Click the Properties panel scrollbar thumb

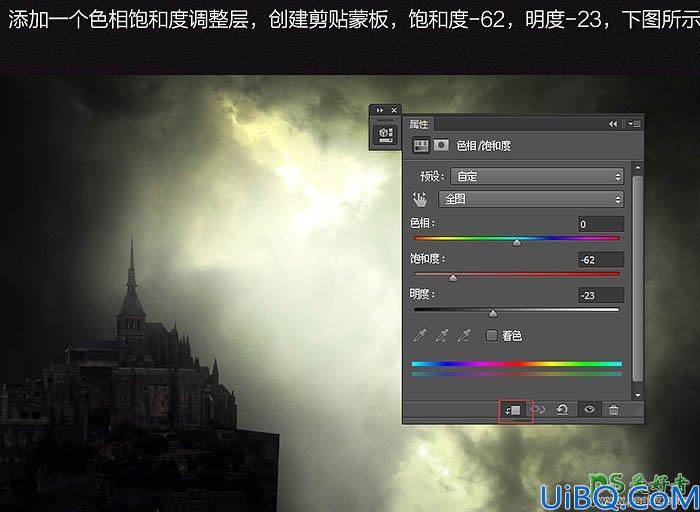click(x=638, y=279)
